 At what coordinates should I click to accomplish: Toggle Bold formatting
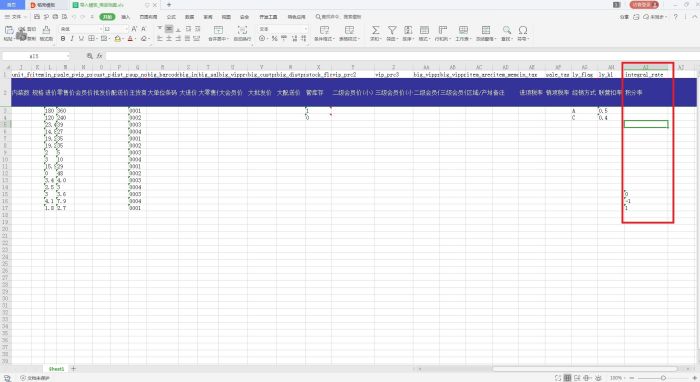[63, 39]
